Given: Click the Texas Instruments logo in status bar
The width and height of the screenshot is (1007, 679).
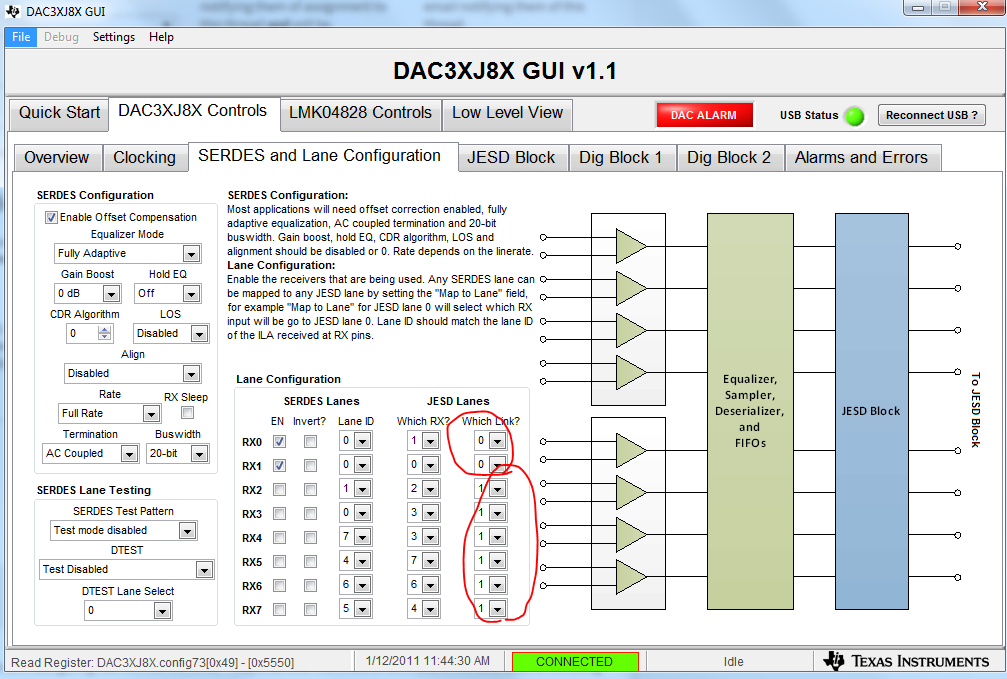Looking at the screenshot, I should pyautogui.click(x=908, y=661).
